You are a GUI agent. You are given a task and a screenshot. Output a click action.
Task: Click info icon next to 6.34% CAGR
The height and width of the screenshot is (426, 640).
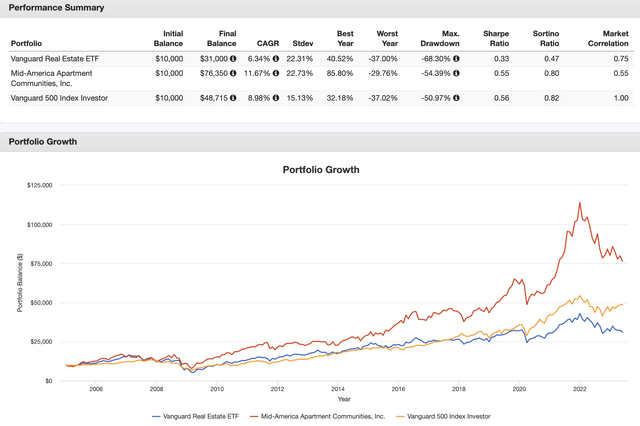tap(276, 59)
